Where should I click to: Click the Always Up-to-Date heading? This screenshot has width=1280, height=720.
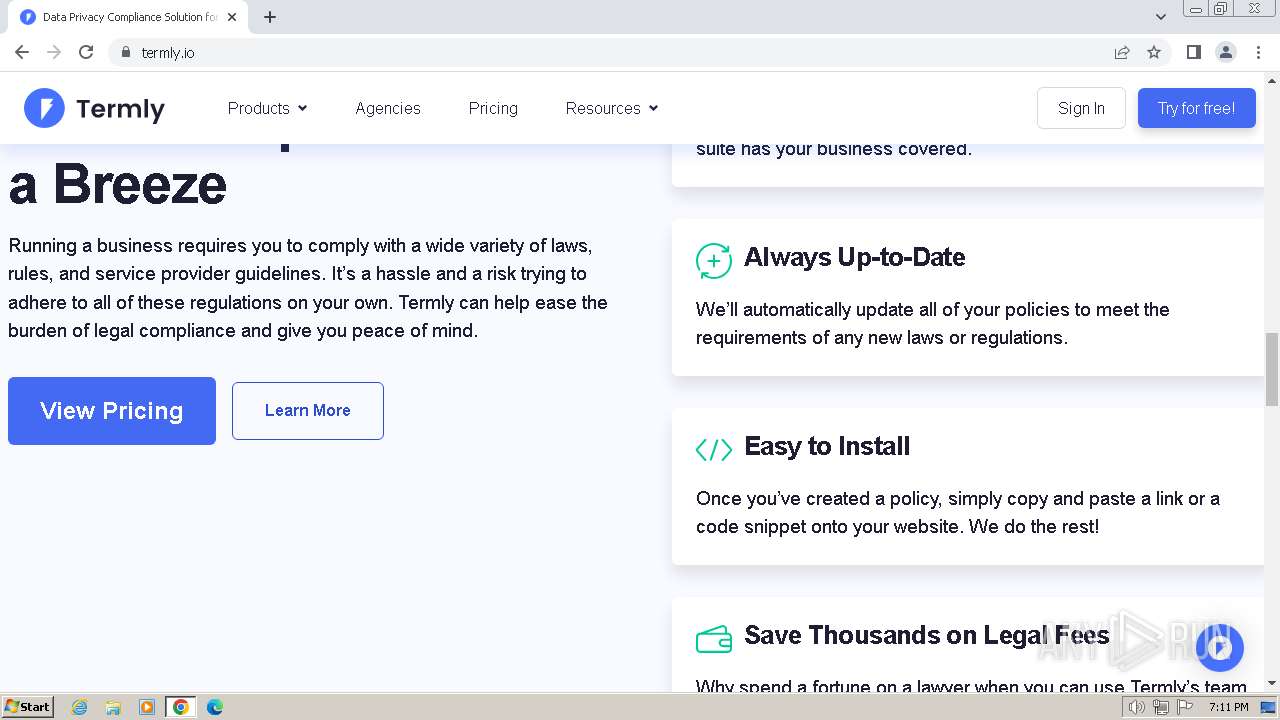coord(854,257)
